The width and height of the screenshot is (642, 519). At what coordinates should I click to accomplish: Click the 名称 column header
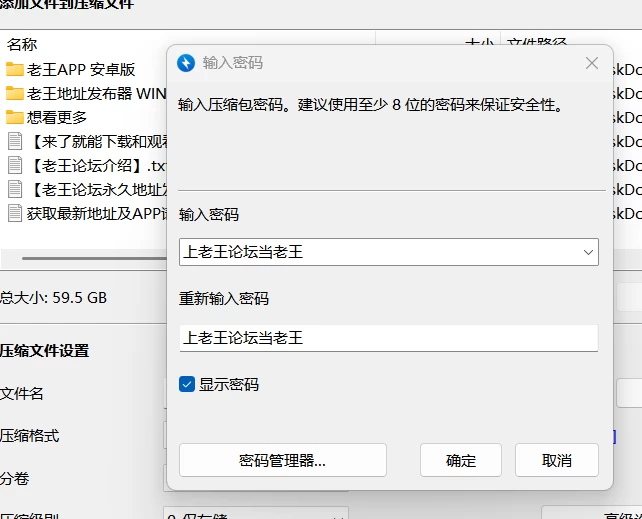[x=22, y=44]
